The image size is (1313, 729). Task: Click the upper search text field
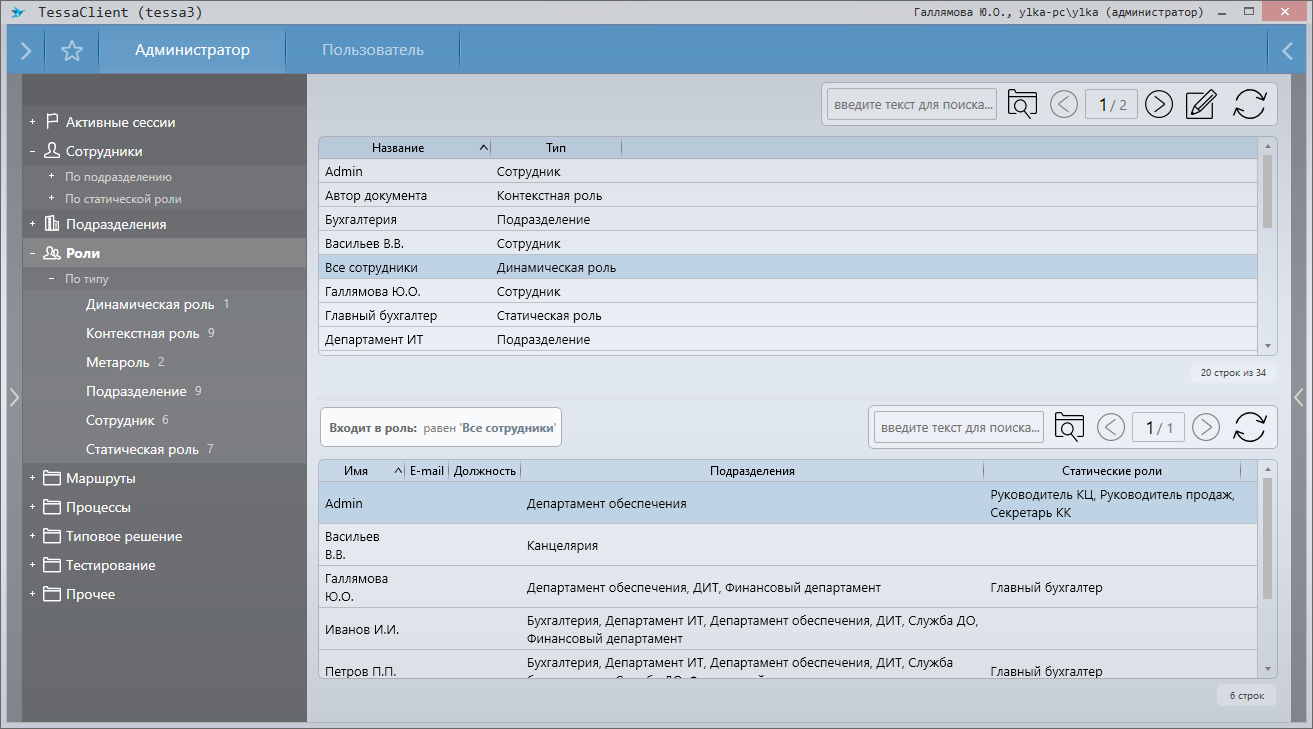911,104
